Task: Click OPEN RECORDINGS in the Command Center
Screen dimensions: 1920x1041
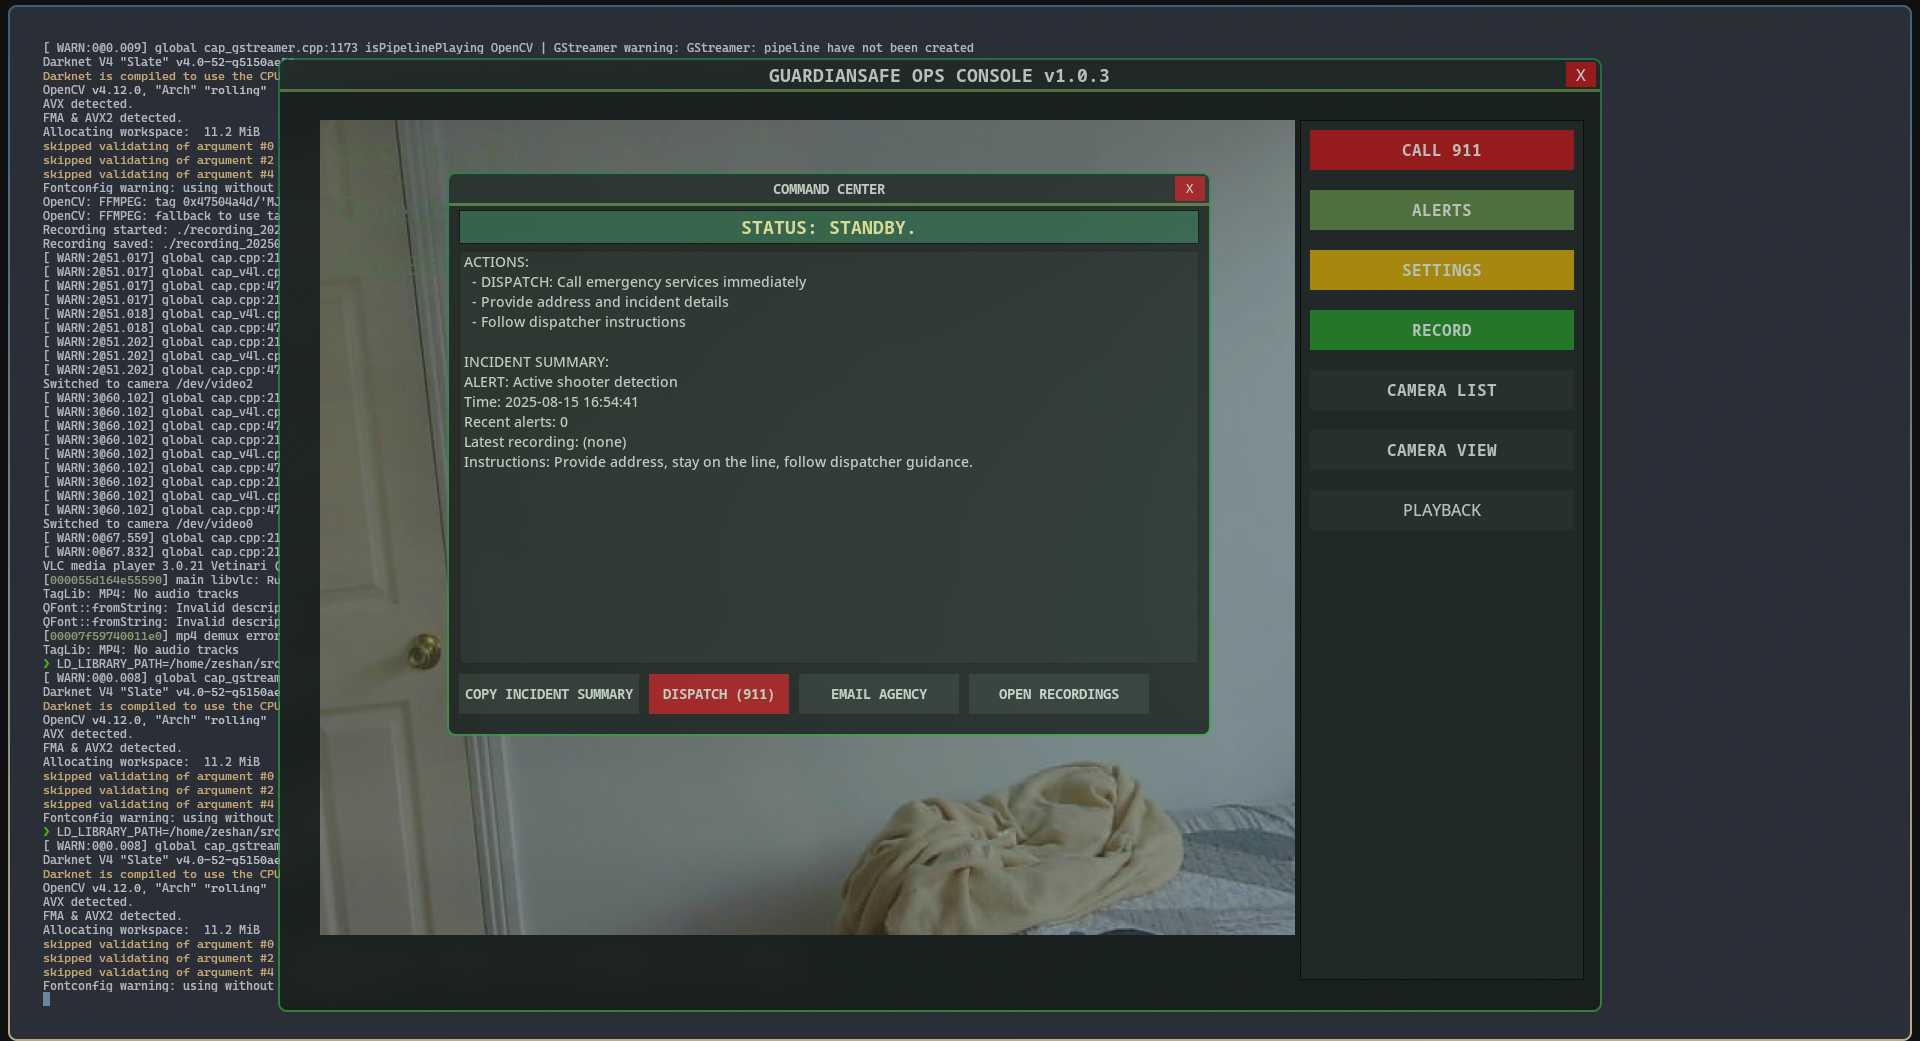Action: point(1058,693)
